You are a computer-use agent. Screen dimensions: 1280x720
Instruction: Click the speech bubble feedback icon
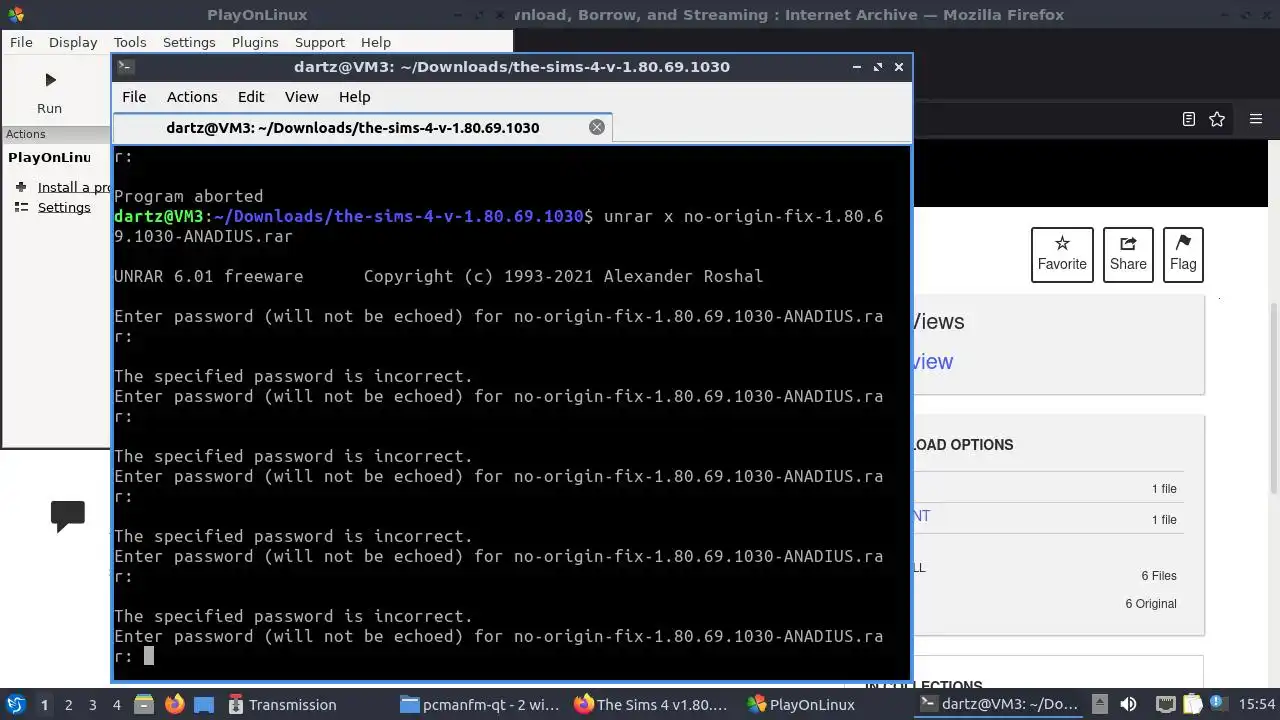[68, 516]
